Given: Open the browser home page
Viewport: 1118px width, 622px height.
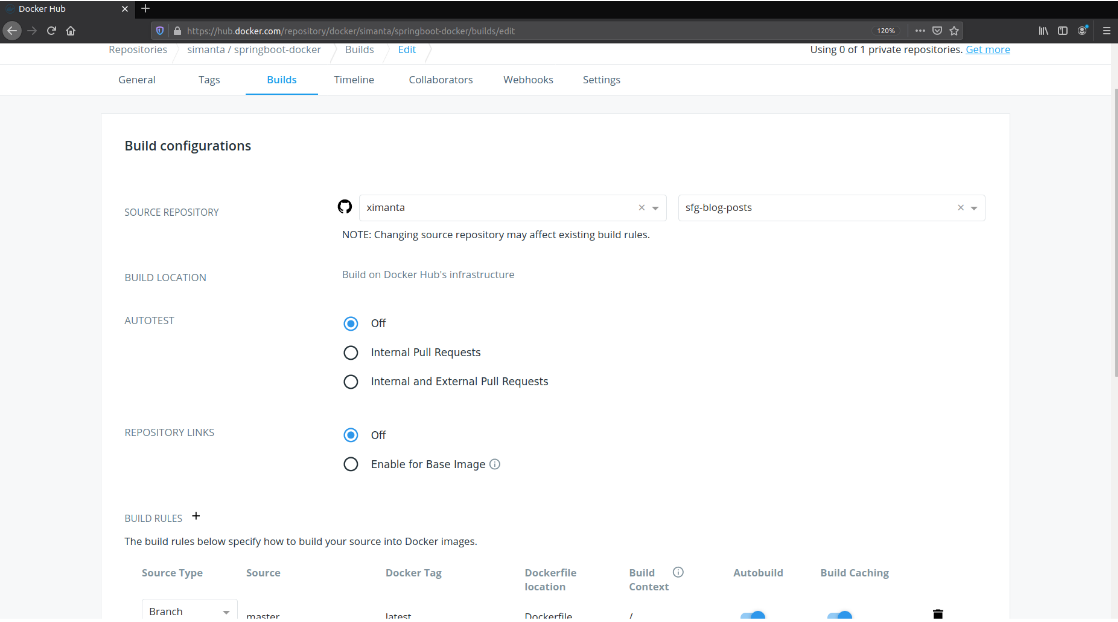Looking at the screenshot, I should tap(71, 31).
